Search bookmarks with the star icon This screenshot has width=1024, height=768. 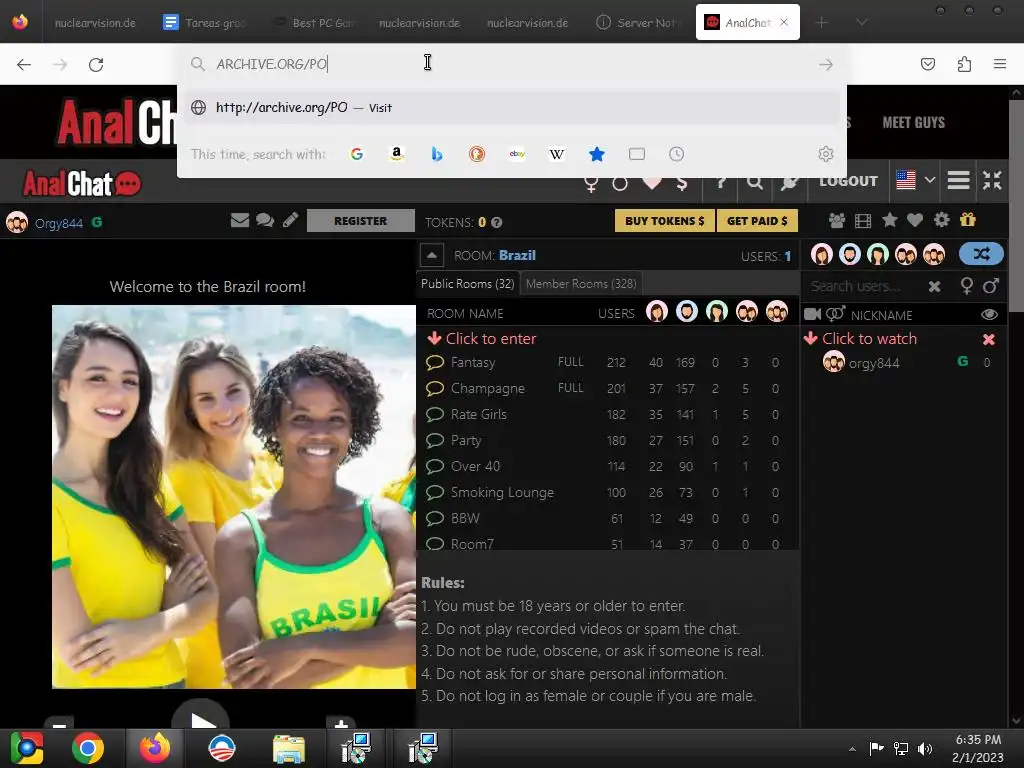597,154
